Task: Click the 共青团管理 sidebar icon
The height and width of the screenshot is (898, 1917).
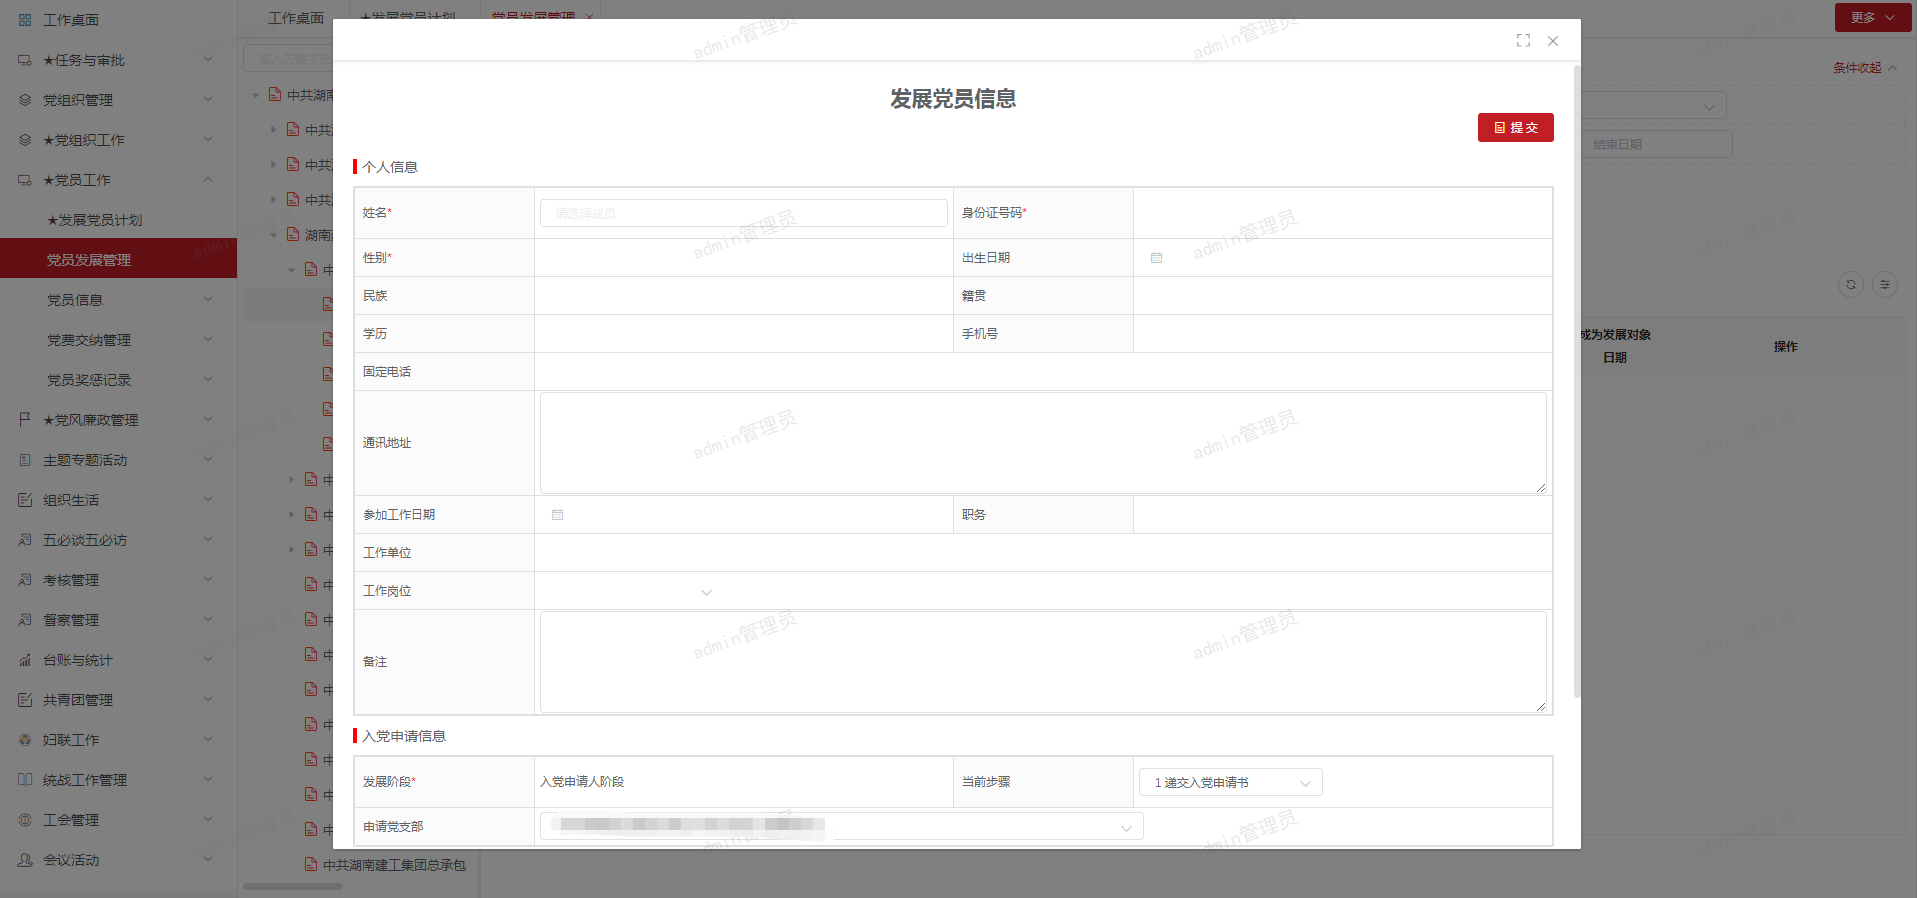Action: (25, 700)
